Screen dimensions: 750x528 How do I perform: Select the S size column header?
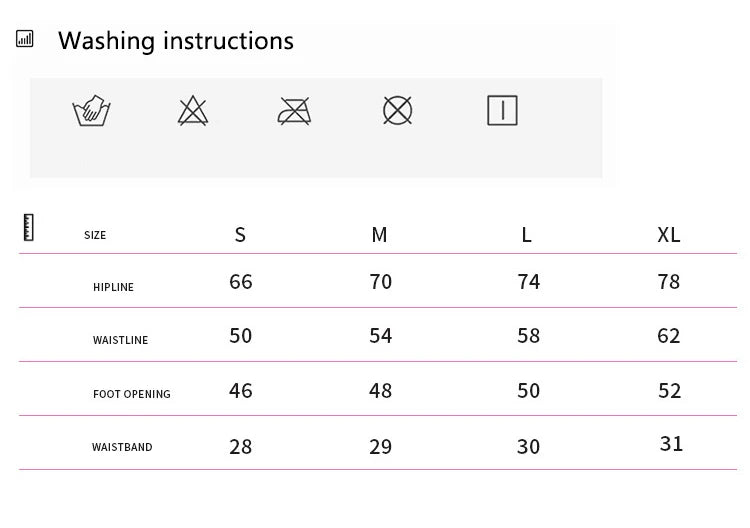pyautogui.click(x=240, y=235)
